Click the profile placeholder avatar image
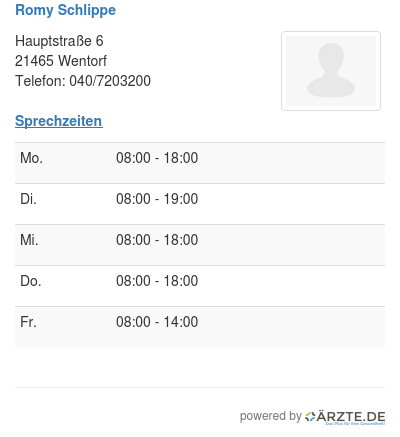This screenshot has height=437, width=400. pyautogui.click(x=331, y=71)
